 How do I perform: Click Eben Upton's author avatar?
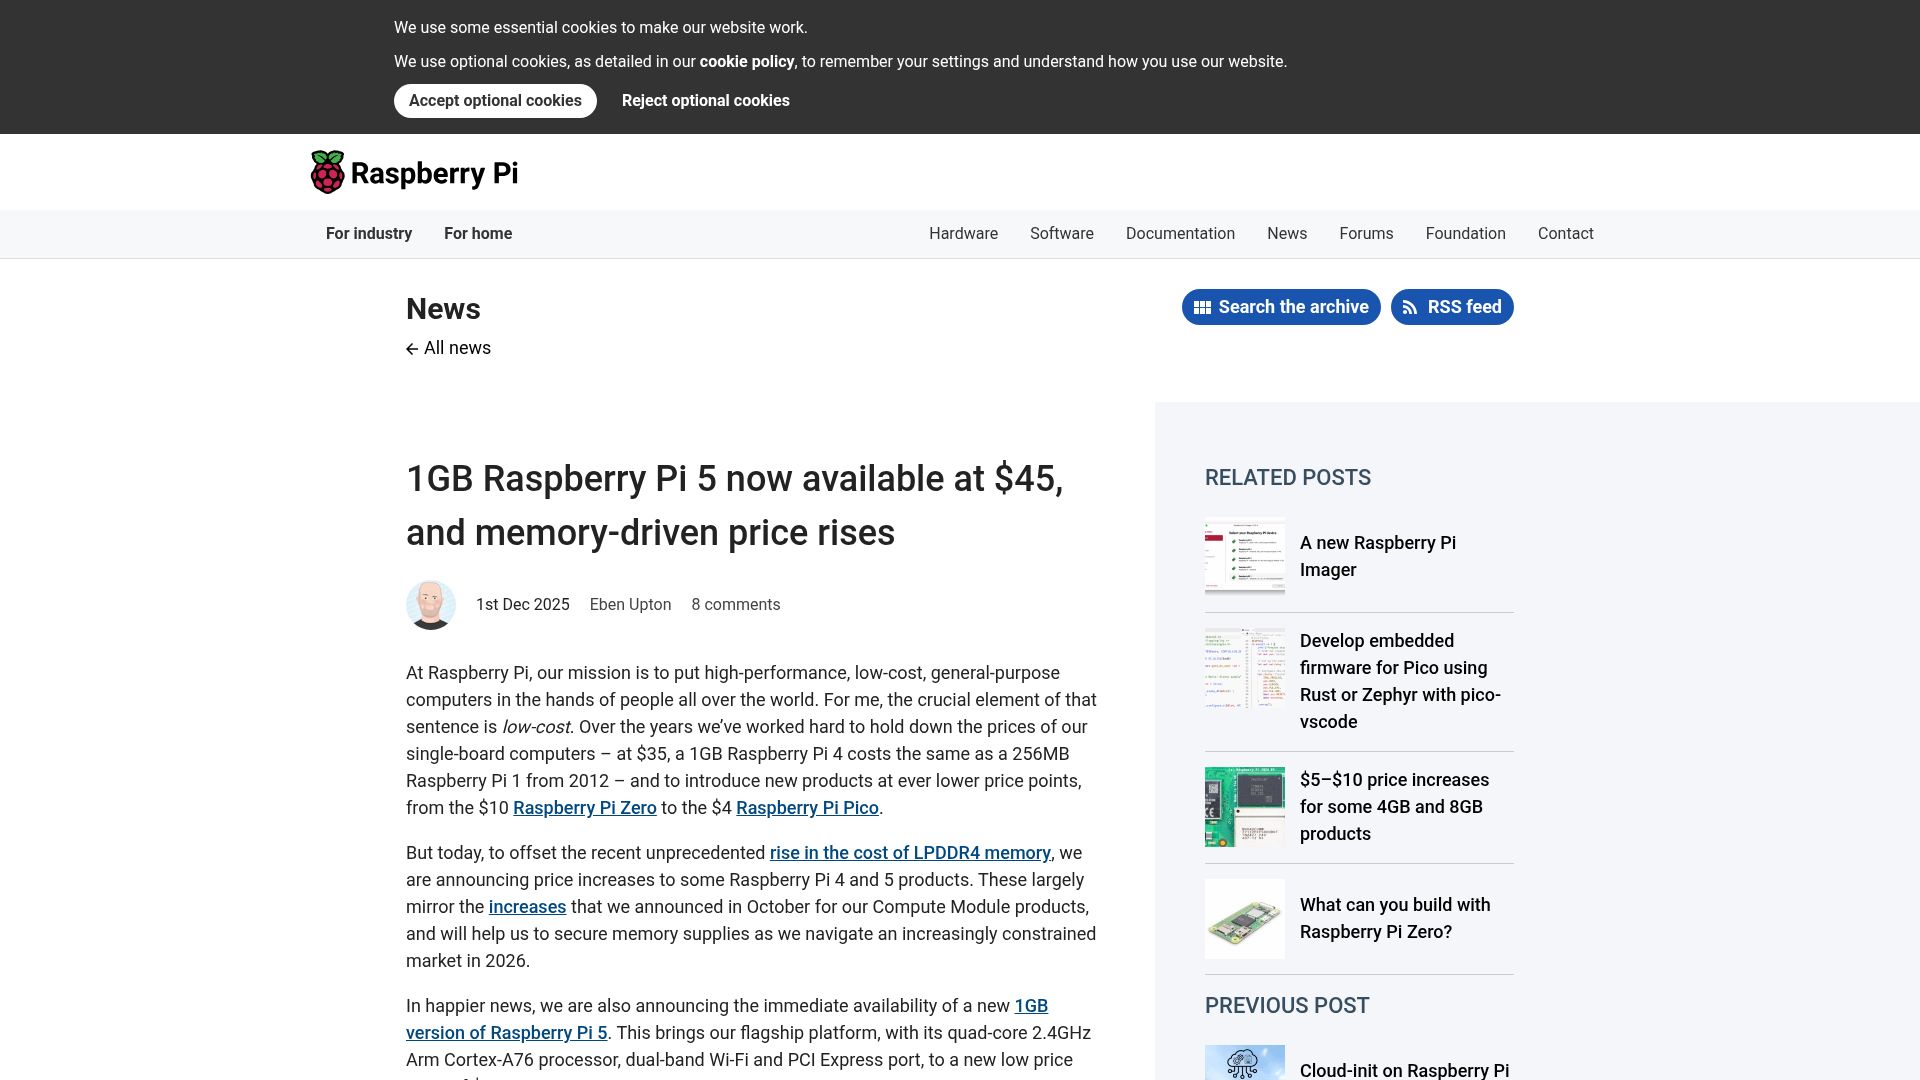tap(431, 605)
